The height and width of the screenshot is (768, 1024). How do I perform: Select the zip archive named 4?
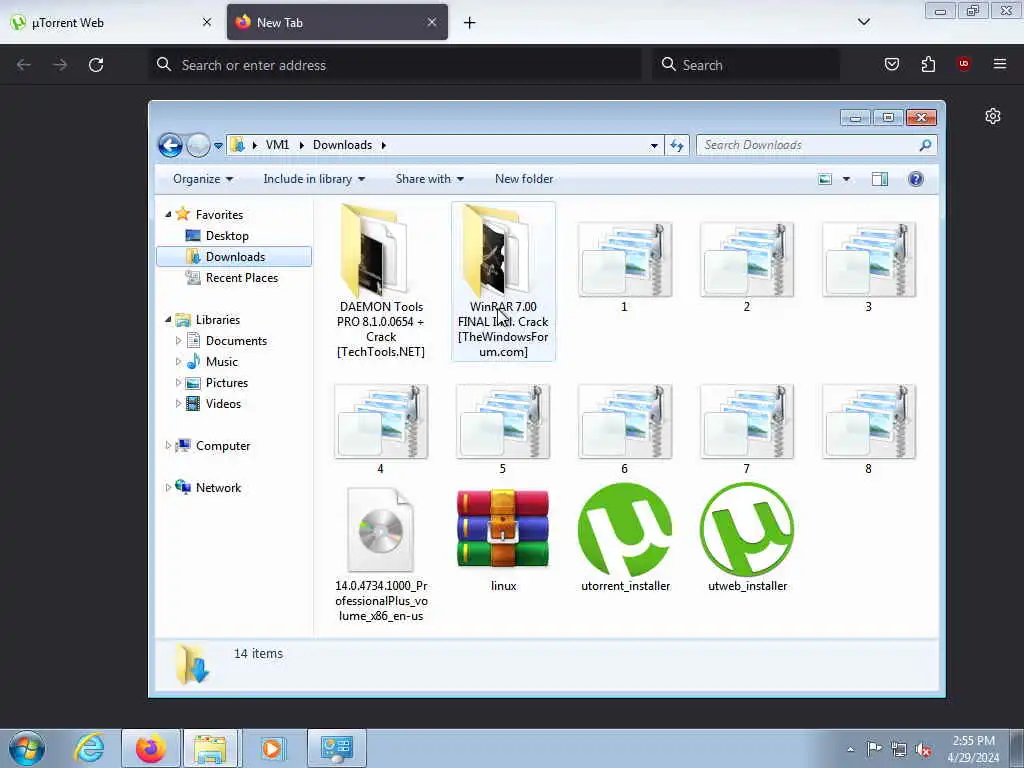coord(381,430)
